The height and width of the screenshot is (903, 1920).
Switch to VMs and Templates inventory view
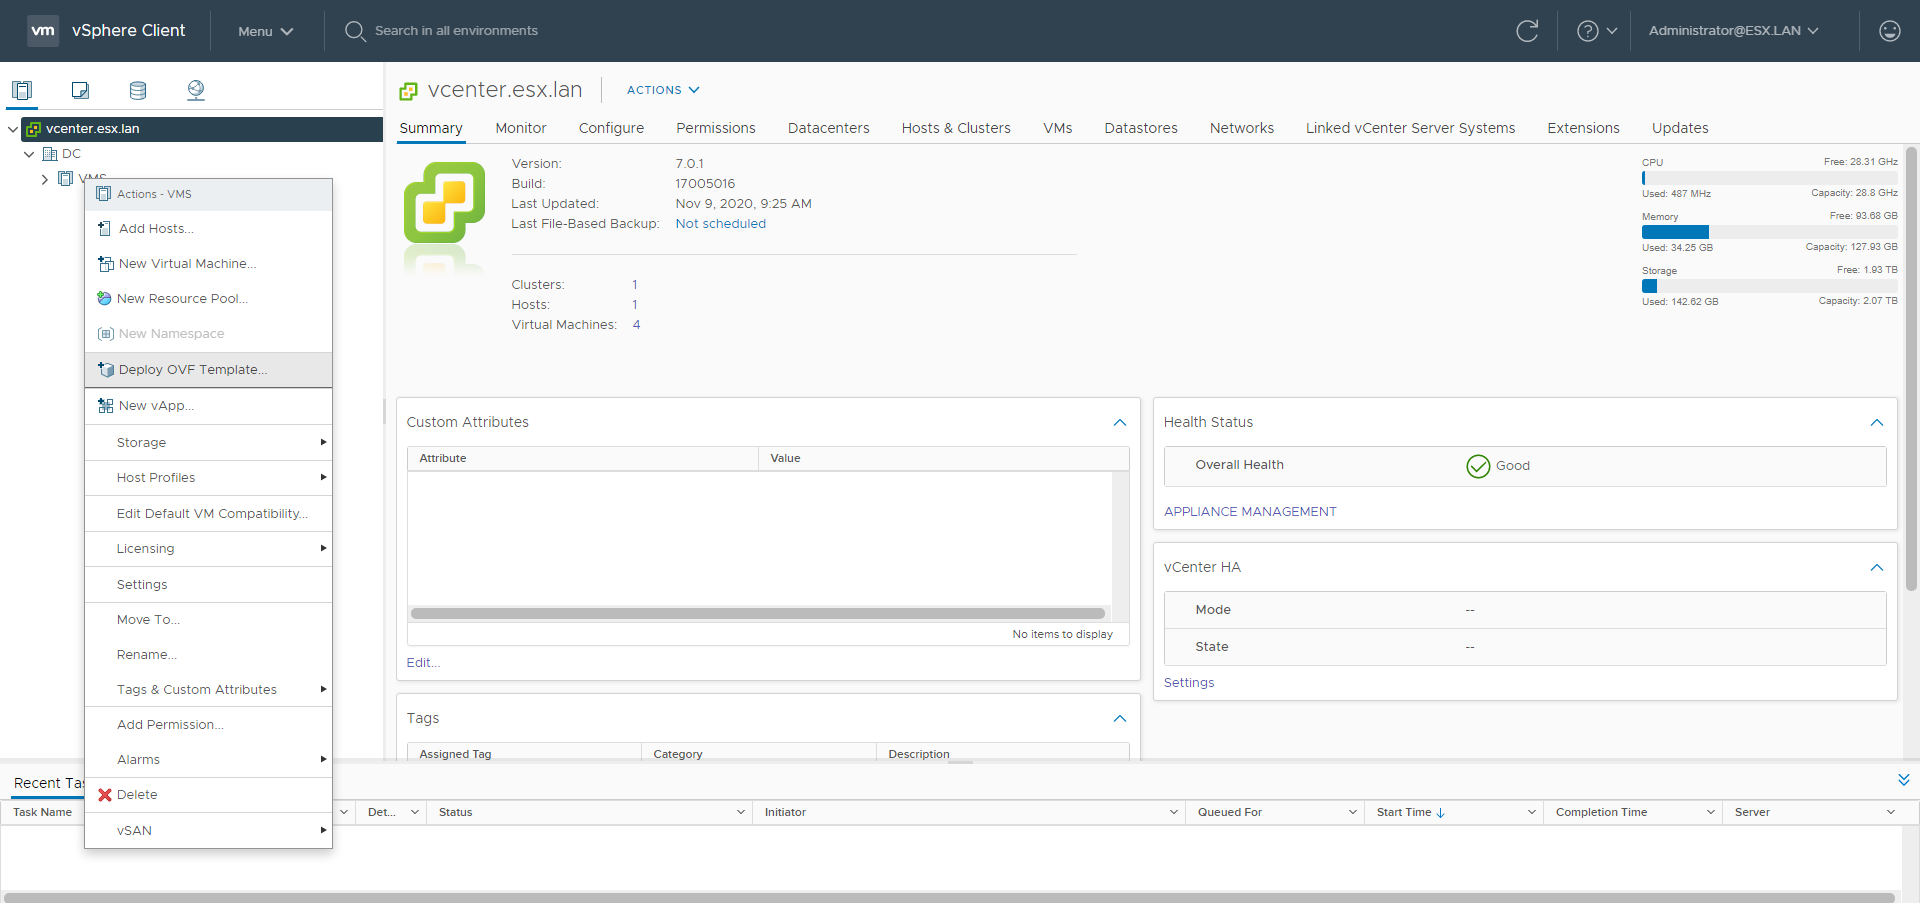pyautogui.click(x=80, y=90)
